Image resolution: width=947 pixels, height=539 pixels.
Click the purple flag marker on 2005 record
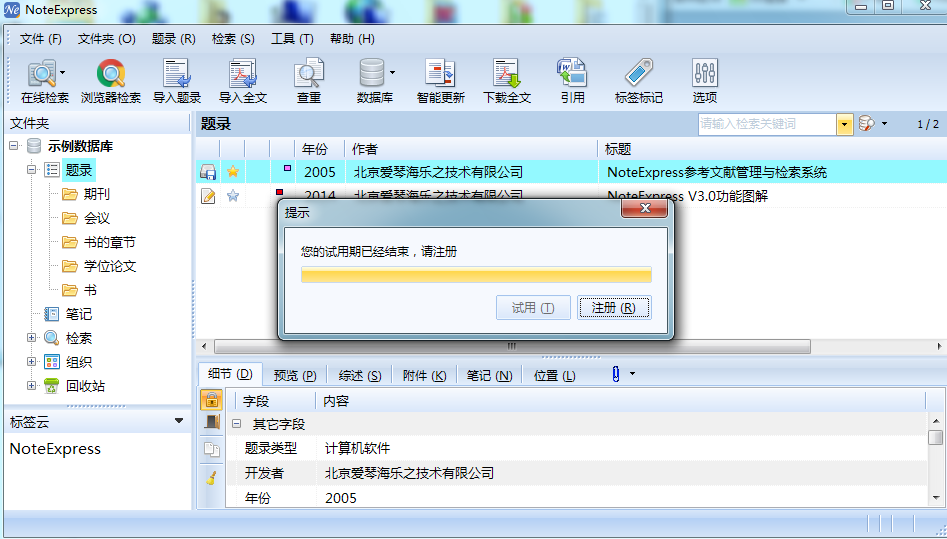287,168
